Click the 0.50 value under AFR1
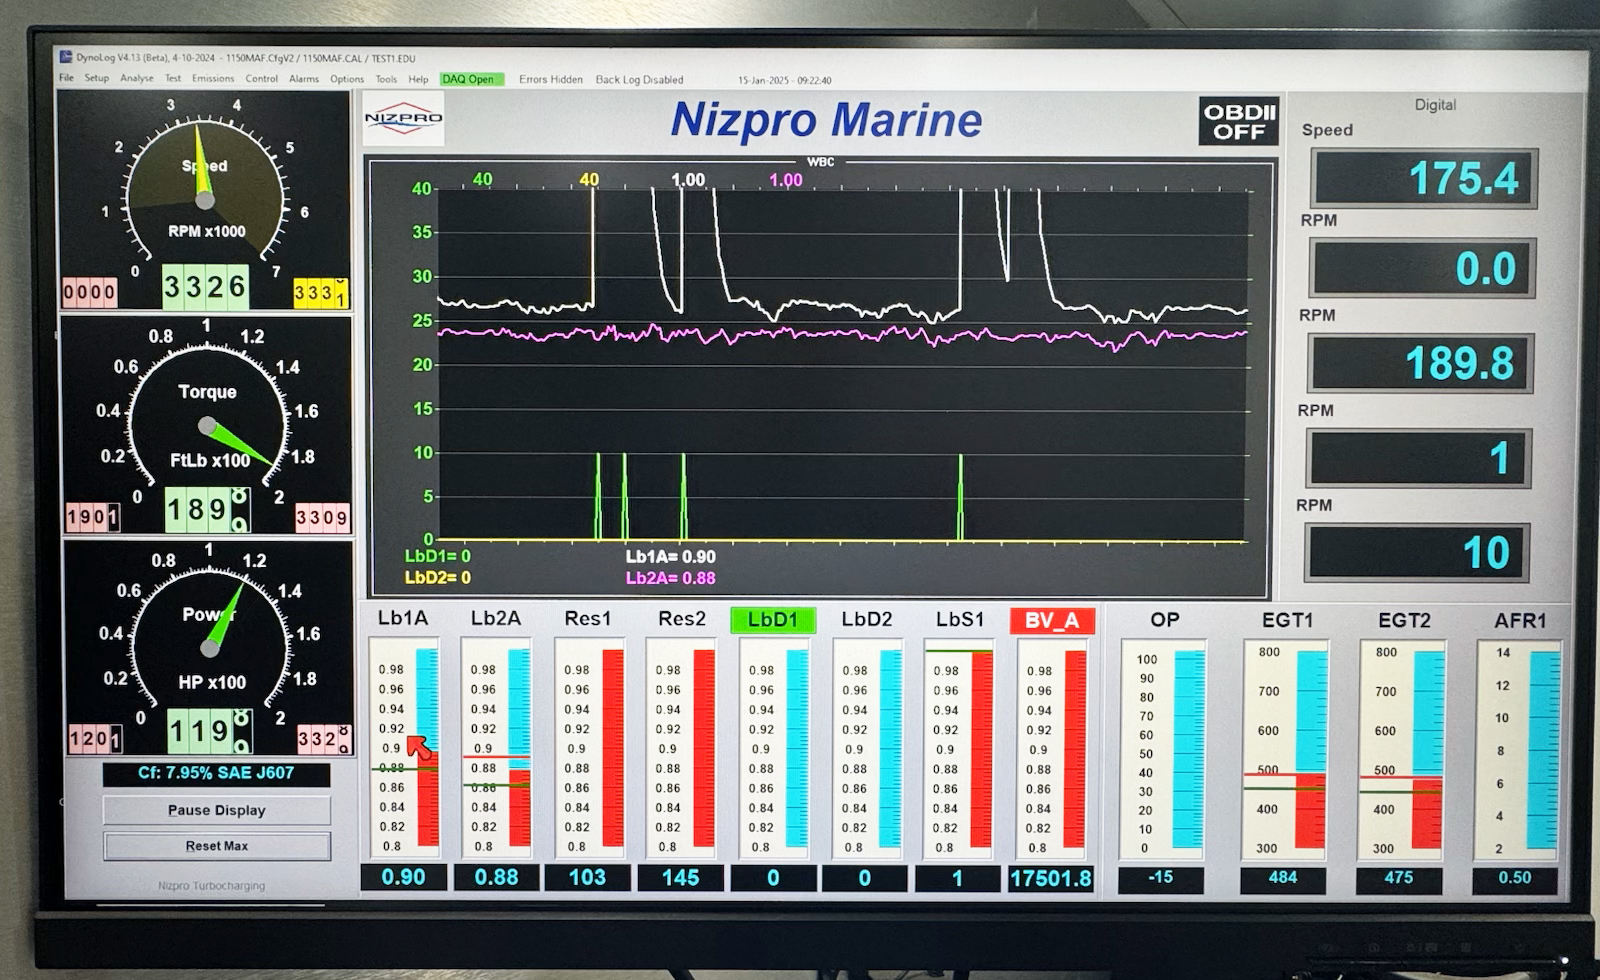Screen dimensions: 1600x980 [1515, 878]
